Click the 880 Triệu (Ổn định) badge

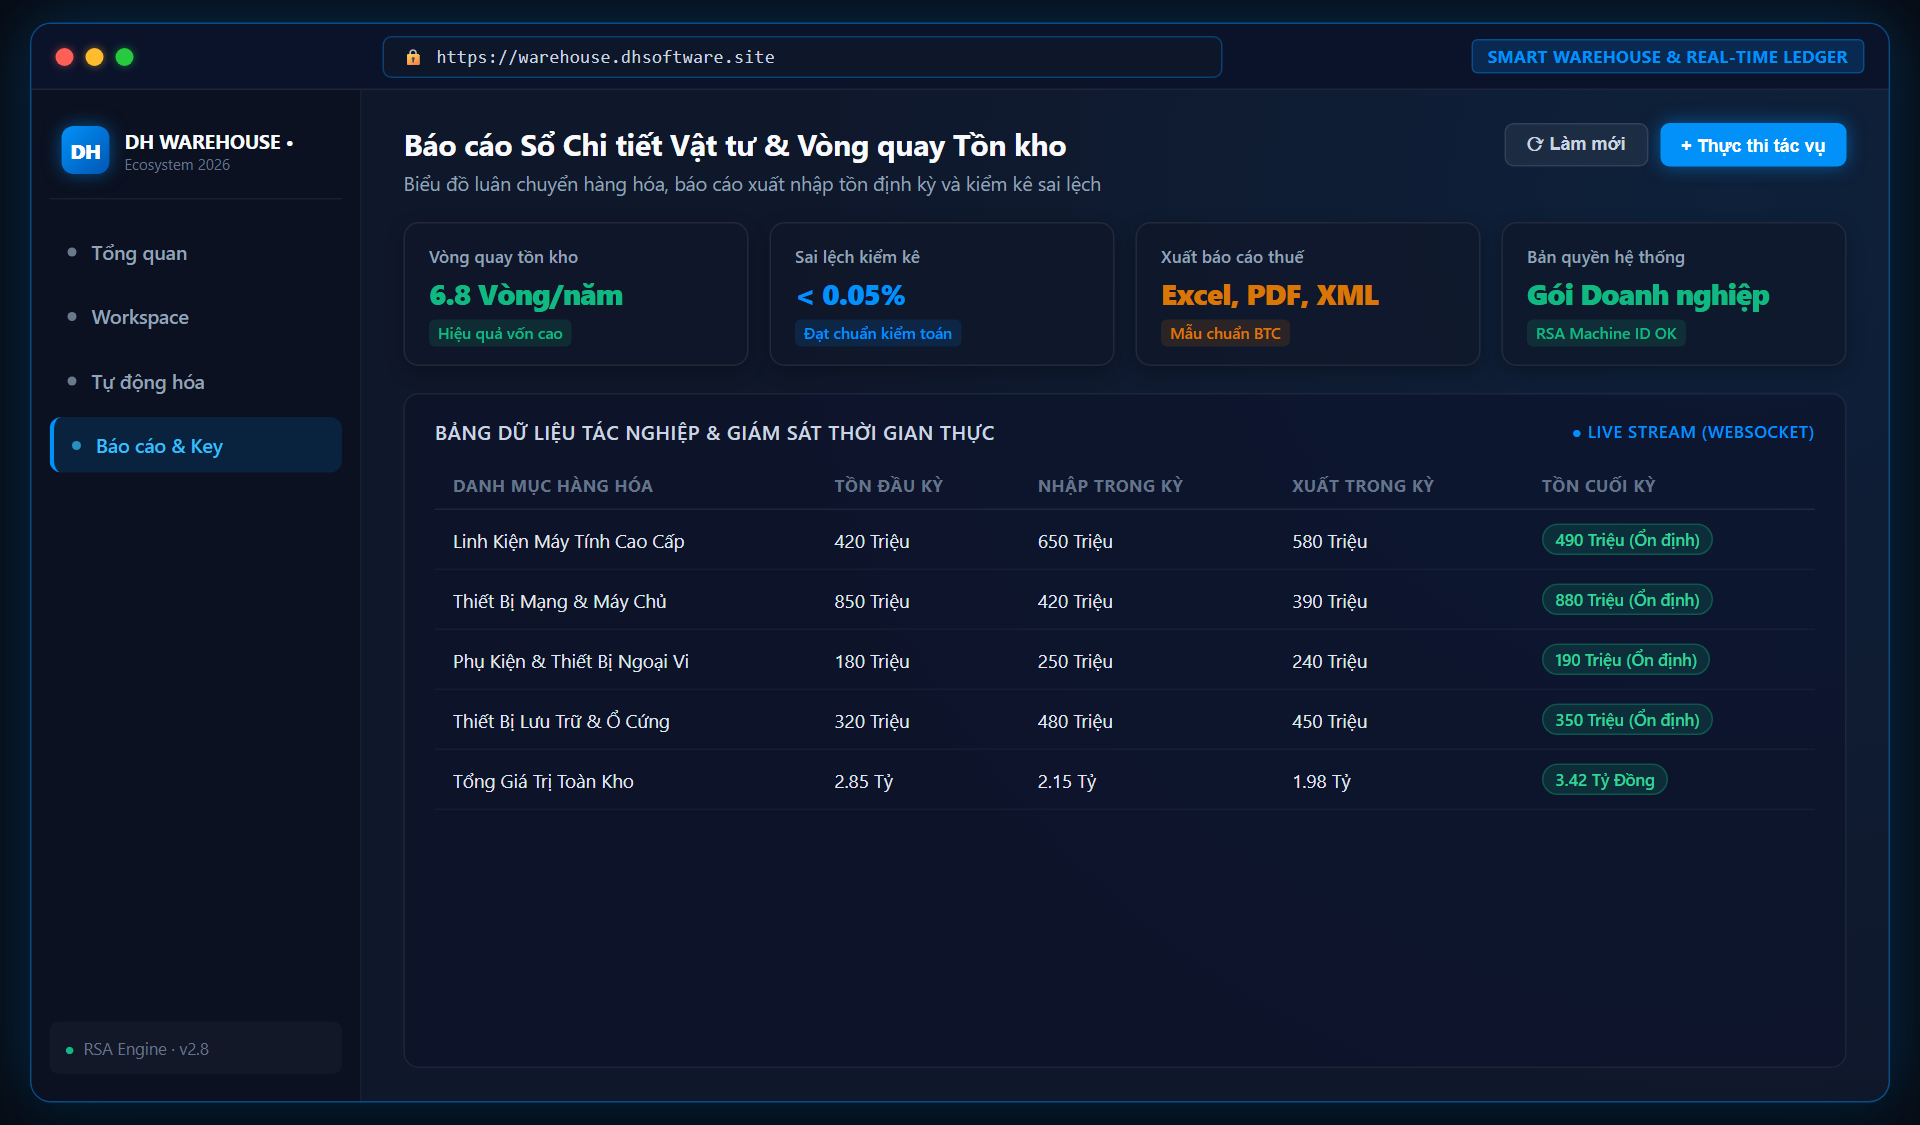(1627, 600)
